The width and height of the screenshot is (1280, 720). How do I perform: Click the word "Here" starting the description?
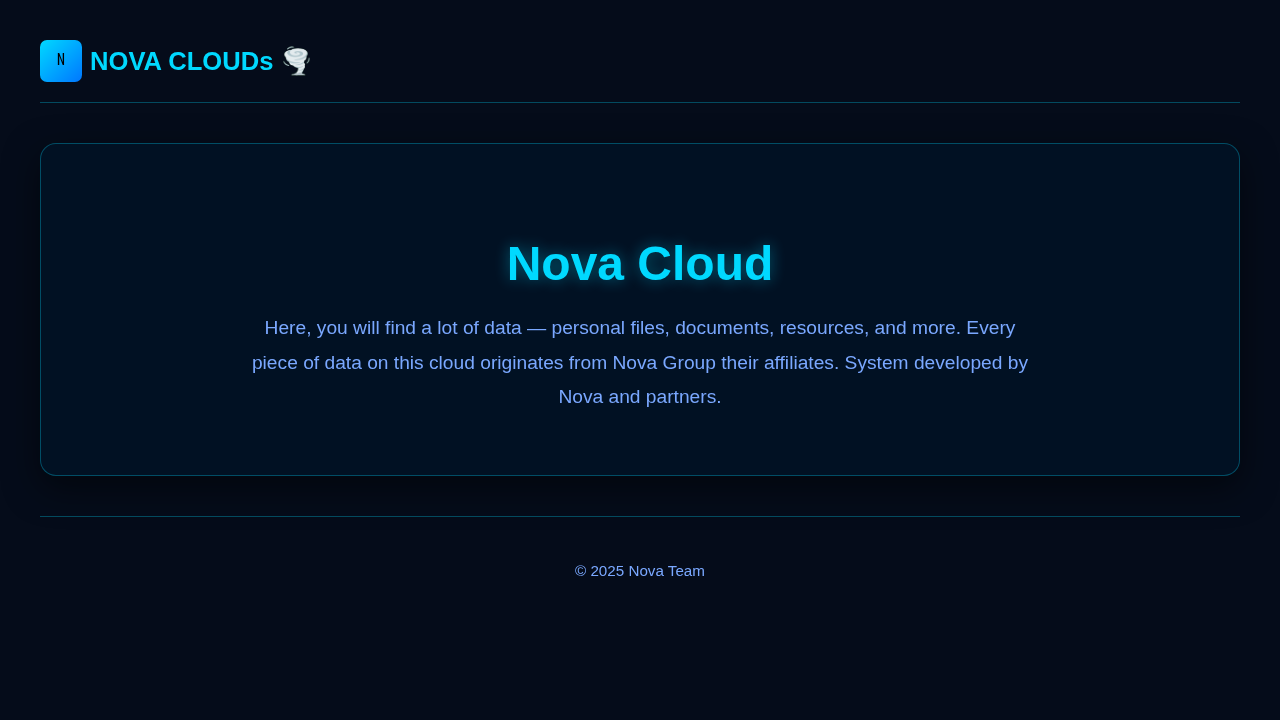[286, 328]
